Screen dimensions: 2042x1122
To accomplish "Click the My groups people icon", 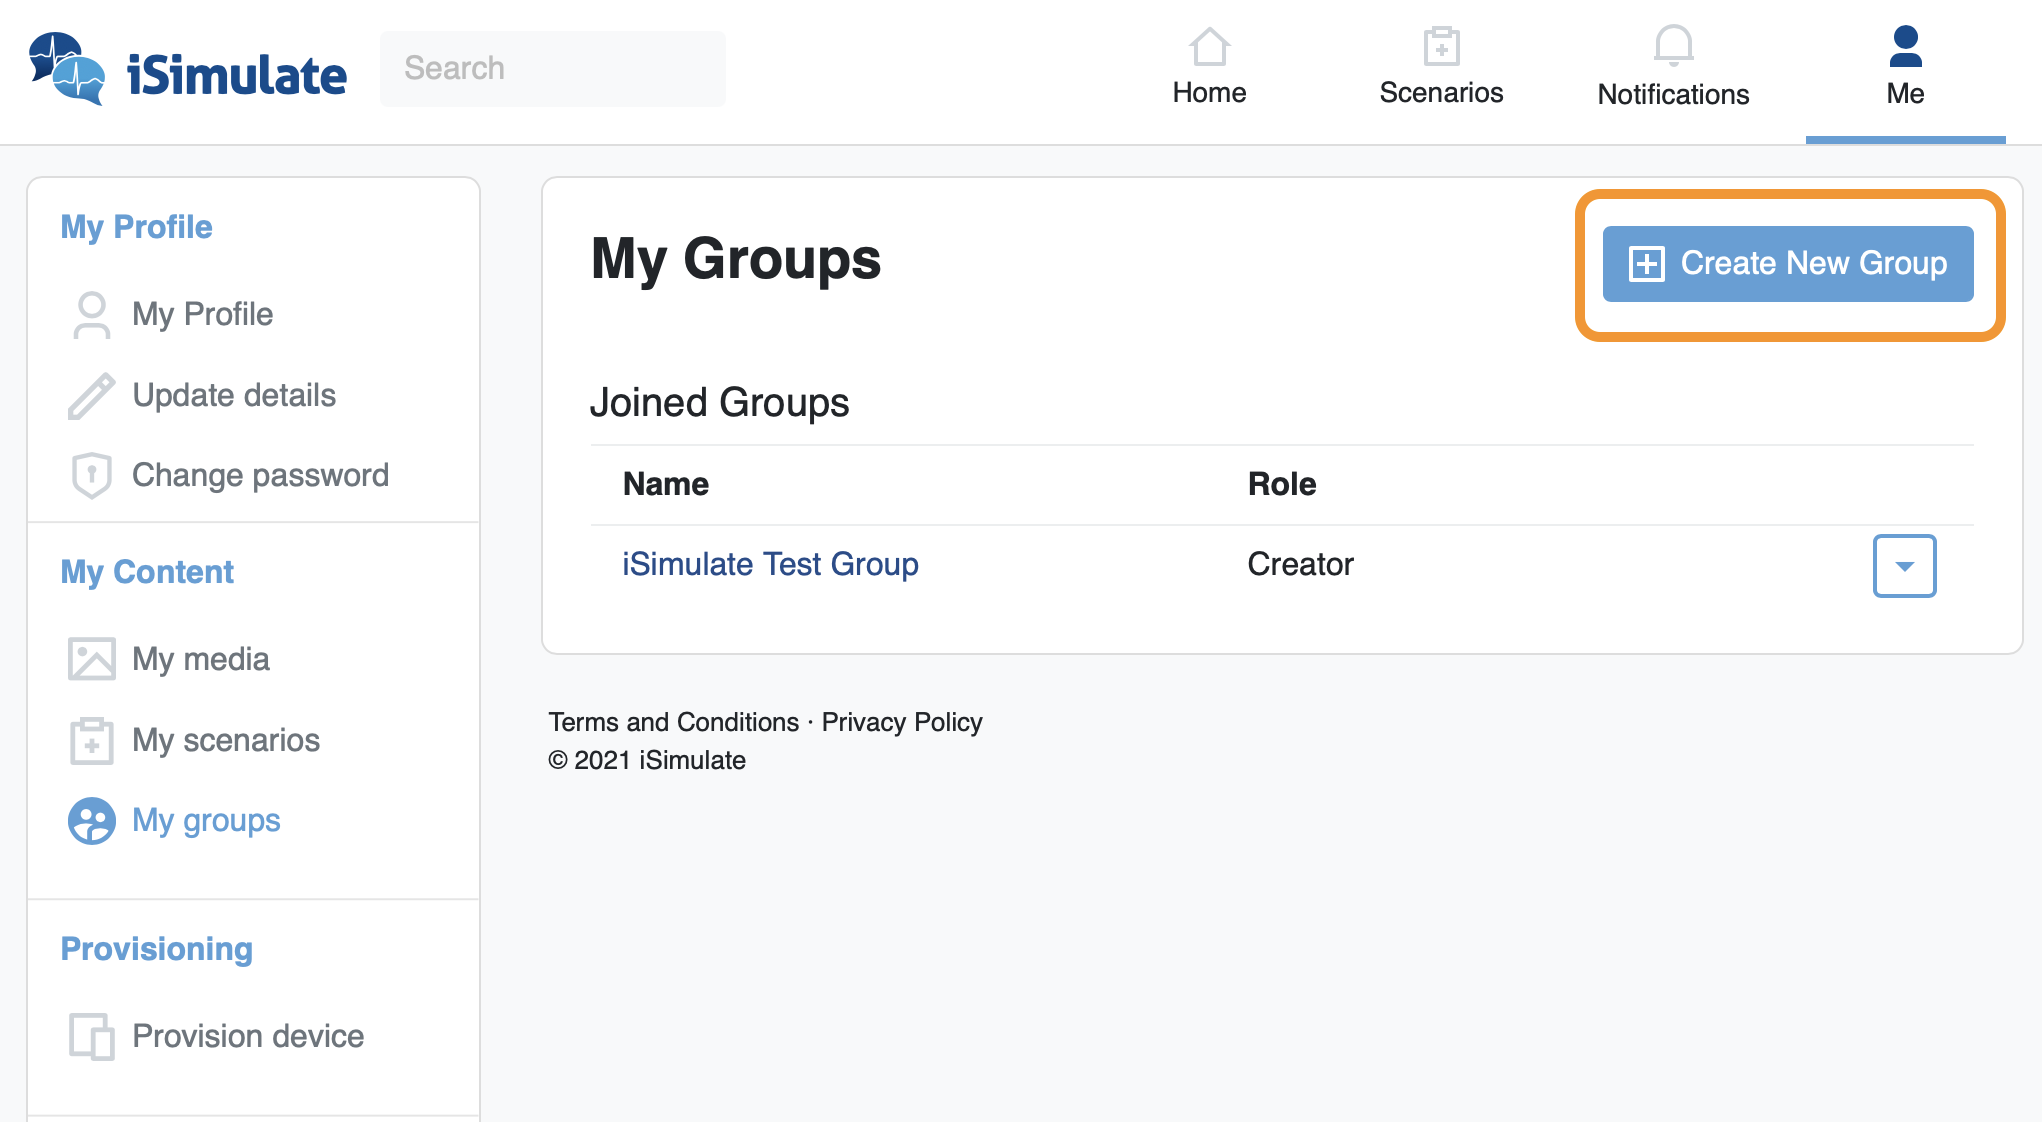I will point(91,821).
